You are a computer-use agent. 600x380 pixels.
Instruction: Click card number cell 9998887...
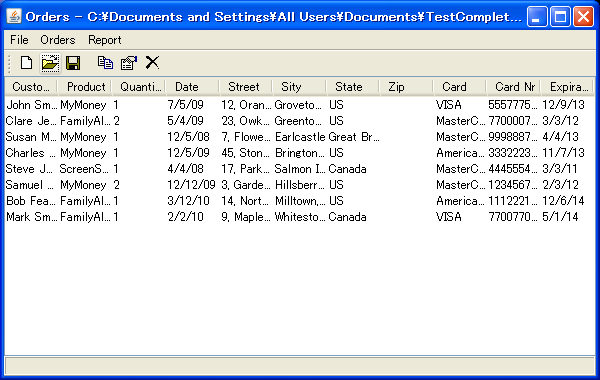click(x=514, y=137)
